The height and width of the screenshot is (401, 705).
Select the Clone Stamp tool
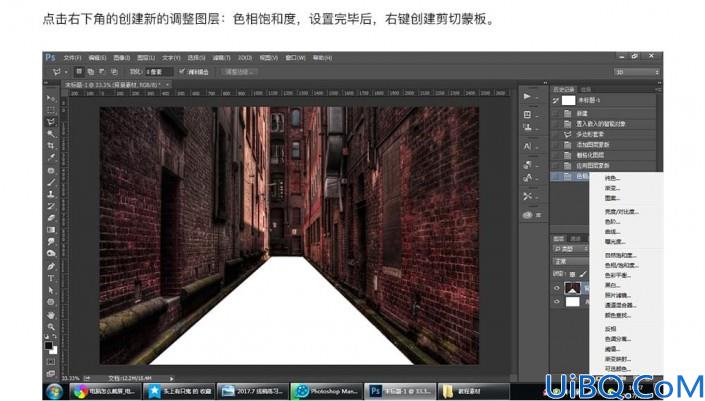(x=51, y=194)
